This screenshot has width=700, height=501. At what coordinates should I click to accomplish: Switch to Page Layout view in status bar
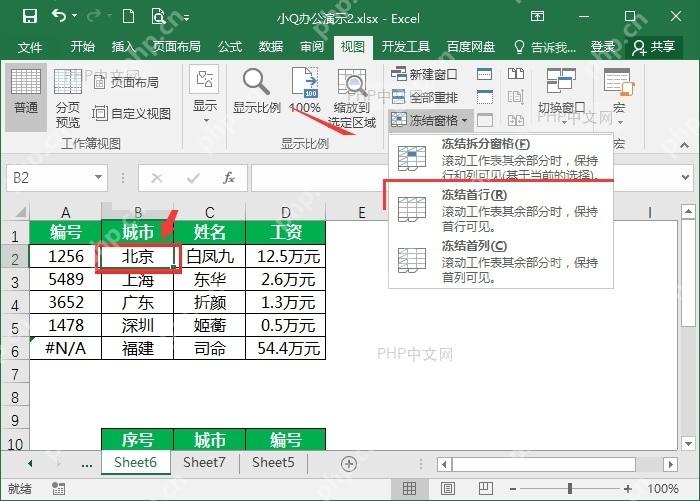pyautogui.click(x=448, y=488)
